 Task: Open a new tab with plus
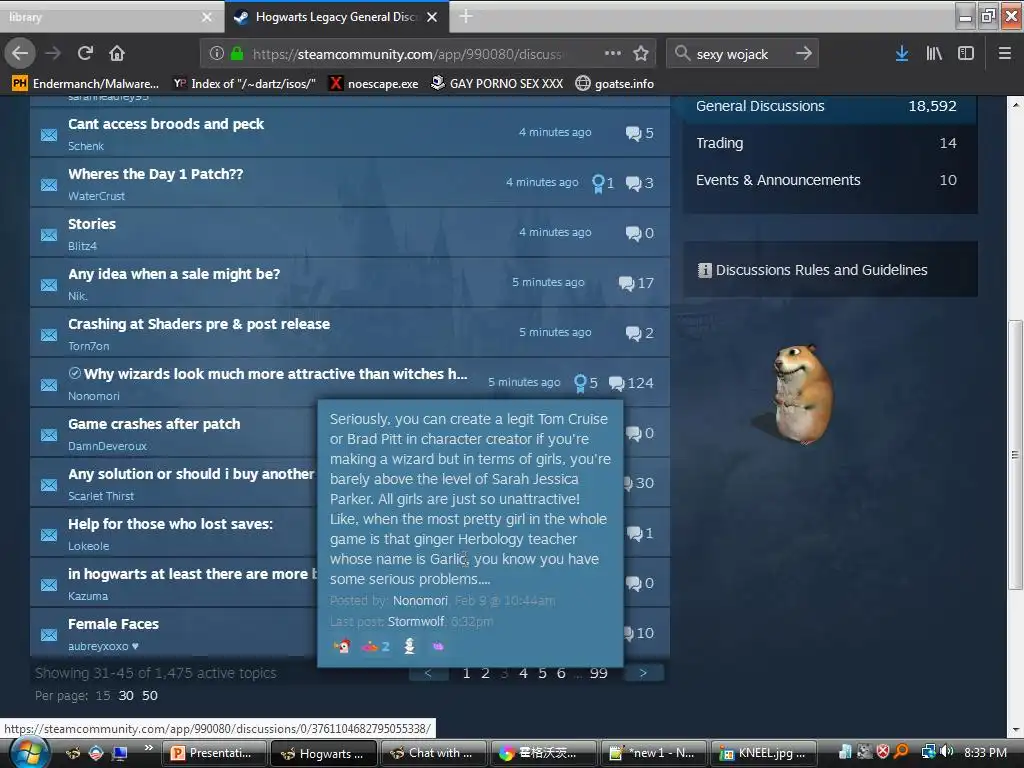[466, 16]
